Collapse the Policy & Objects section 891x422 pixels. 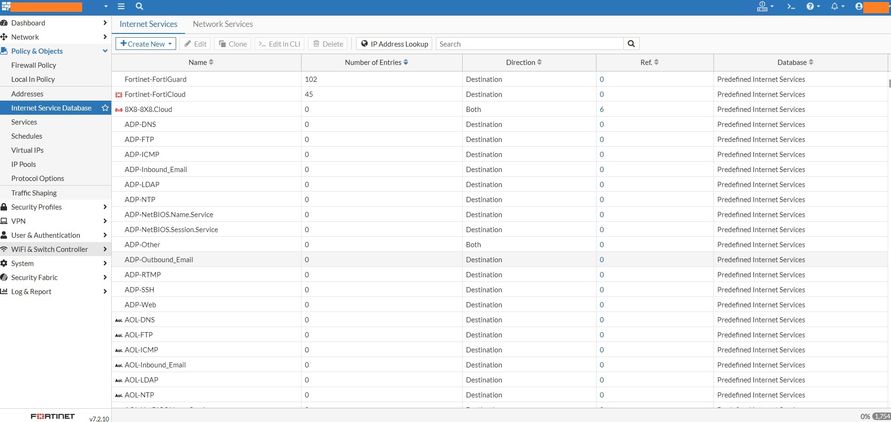click(x=105, y=51)
